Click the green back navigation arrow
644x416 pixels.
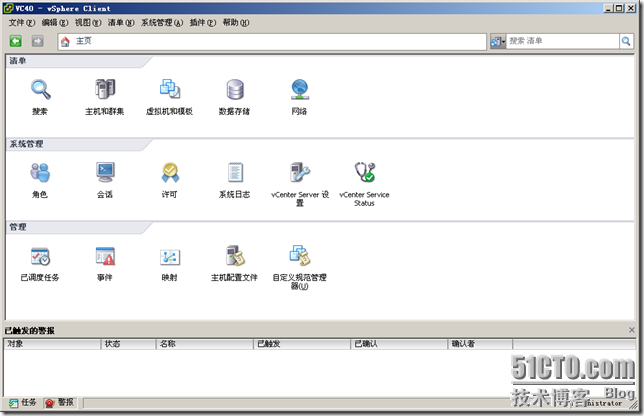16,41
